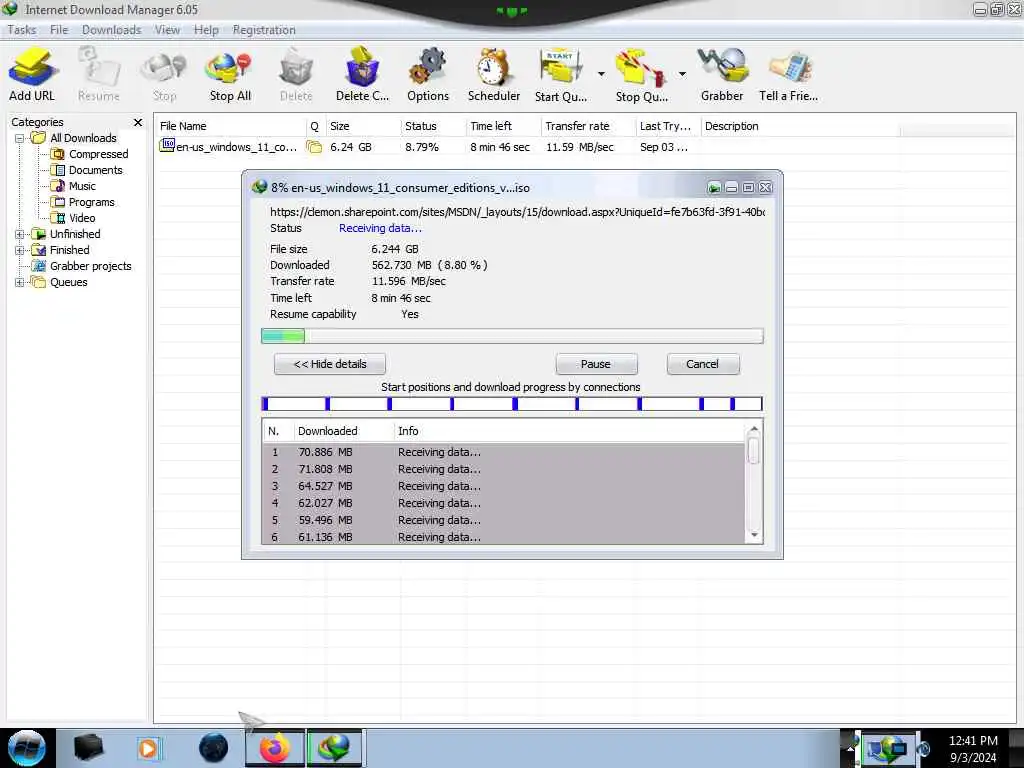Click the connections progress strip
This screenshot has height=768, width=1024.
[512, 404]
